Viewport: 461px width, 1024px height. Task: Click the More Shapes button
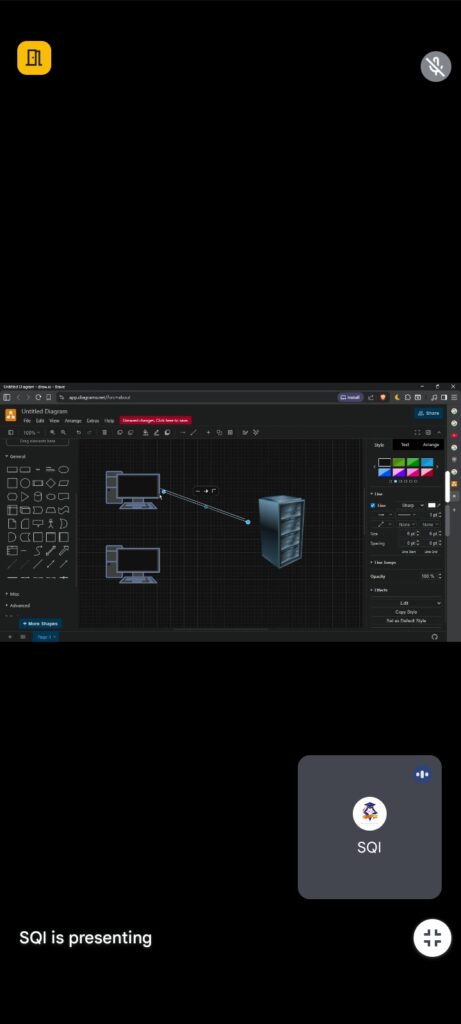tap(40, 623)
